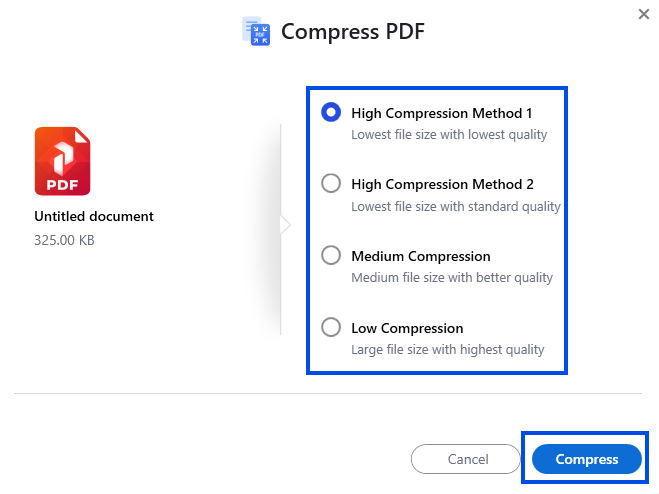The height and width of the screenshot is (494, 659).
Task: Click the Compress PDF header icon
Action: coord(258,31)
